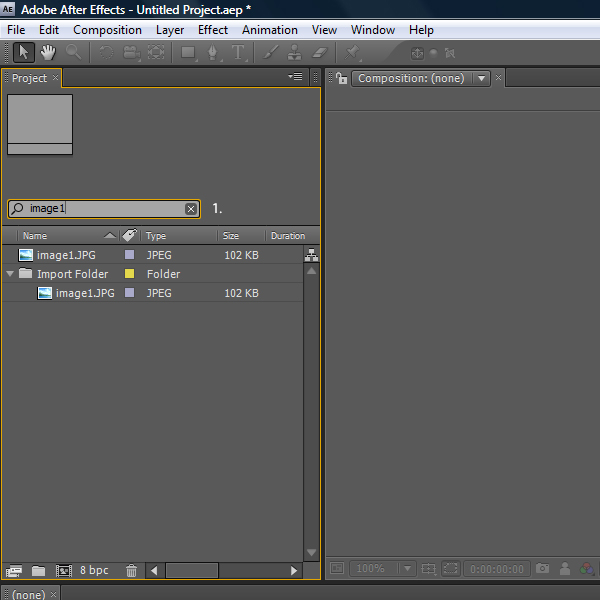This screenshot has width=600, height=600.
Task: Open the File menu
Action: click(16, 30)
